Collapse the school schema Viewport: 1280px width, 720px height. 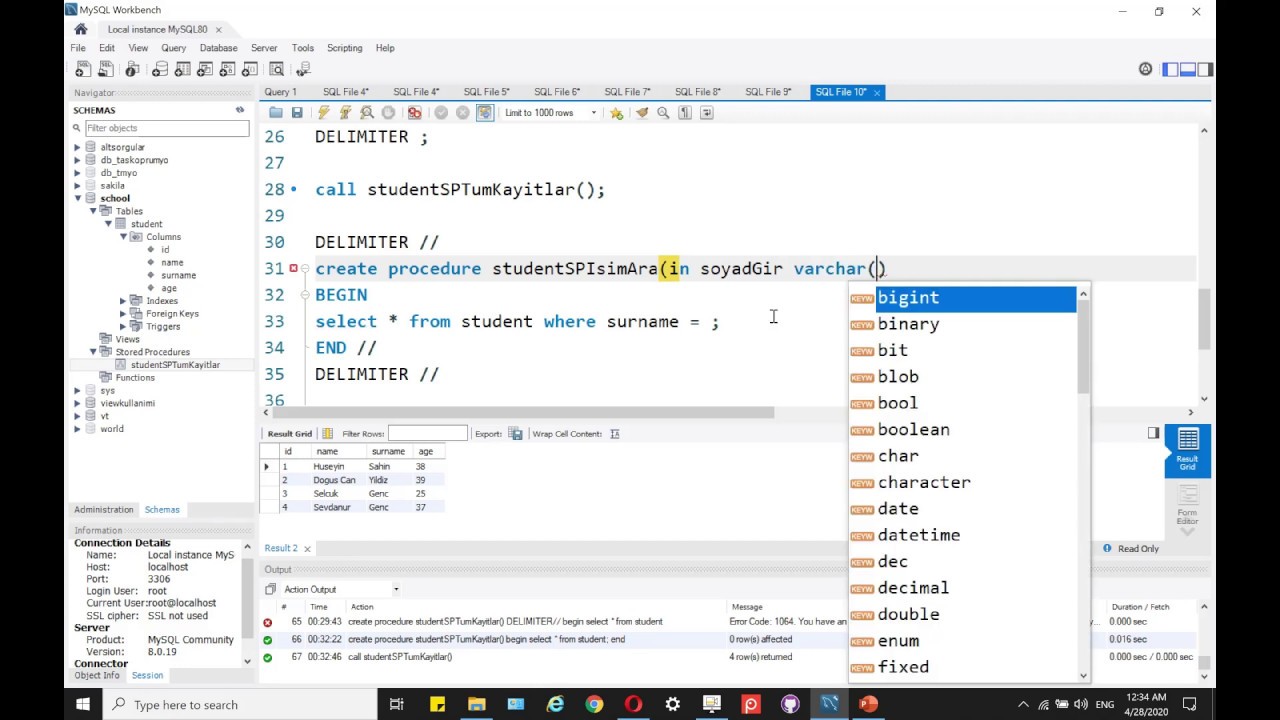77,199
